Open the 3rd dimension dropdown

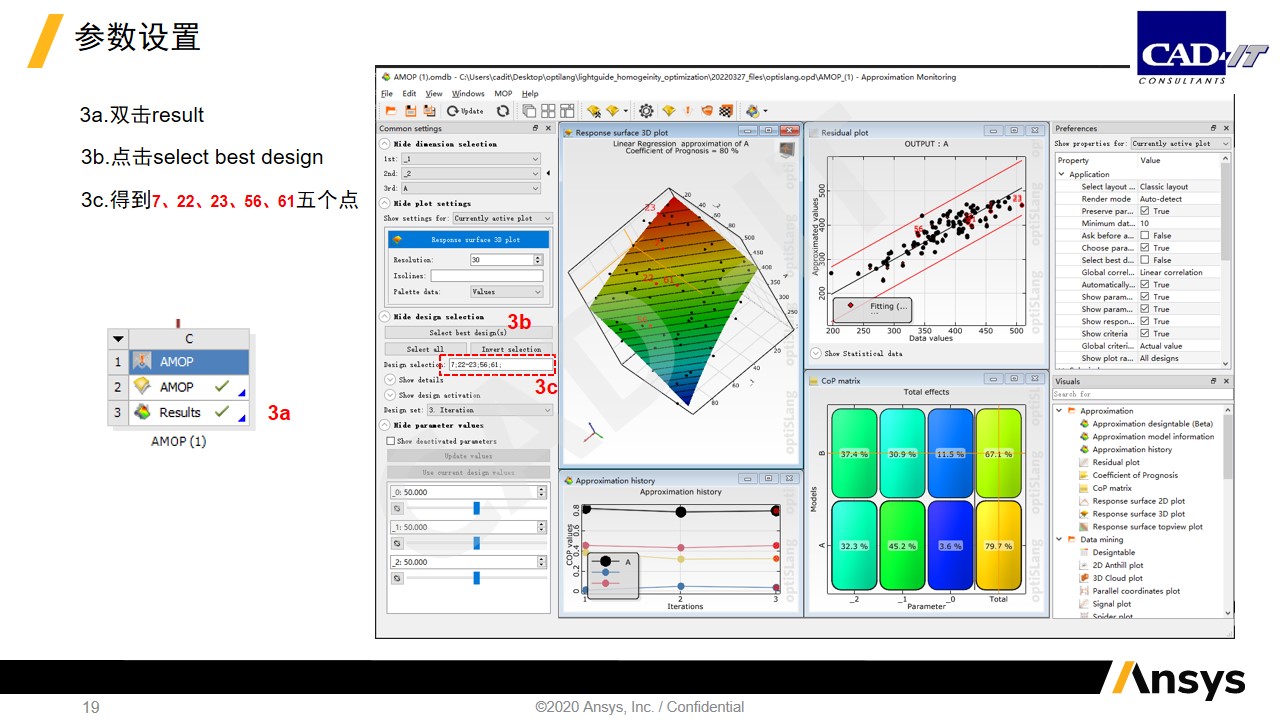coord(470,188)
